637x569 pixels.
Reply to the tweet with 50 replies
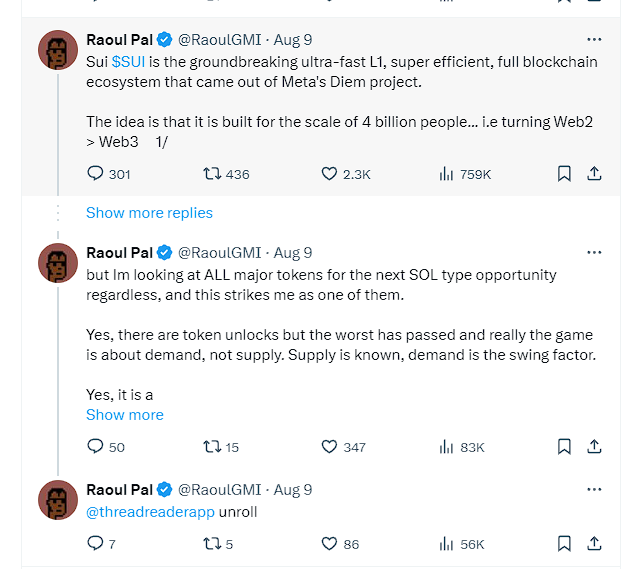click(x=96, y=447)
